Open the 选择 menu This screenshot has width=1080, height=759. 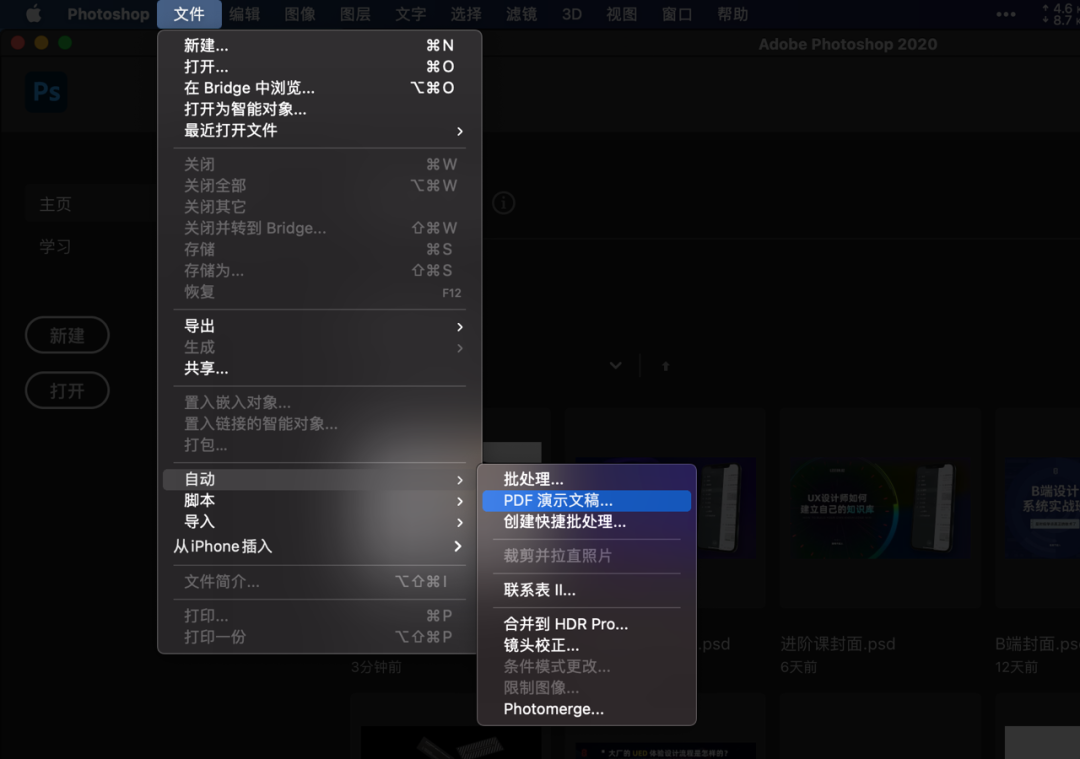pos(466,14)
